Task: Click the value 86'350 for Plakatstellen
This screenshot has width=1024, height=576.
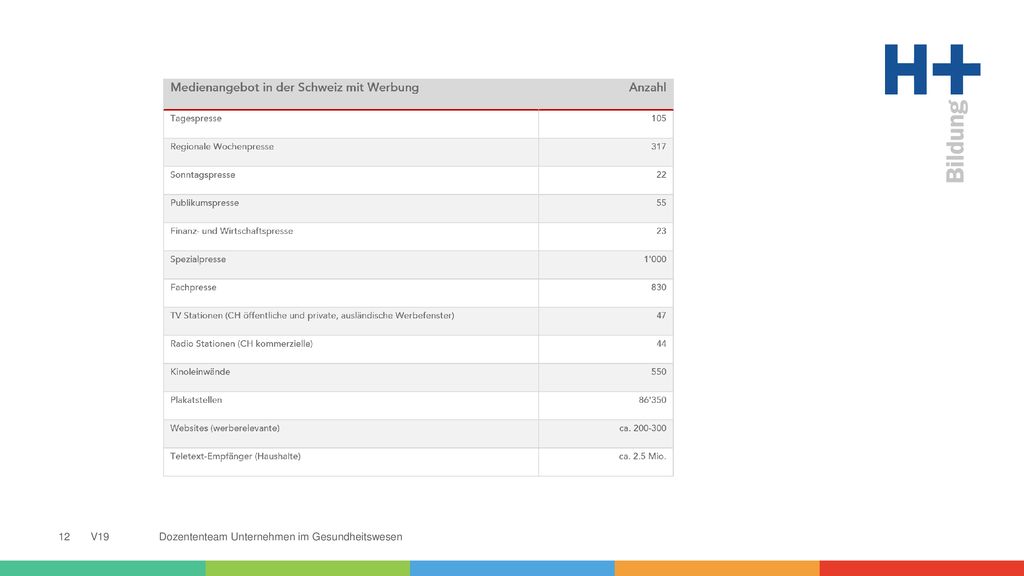Action: pos(652,399)
